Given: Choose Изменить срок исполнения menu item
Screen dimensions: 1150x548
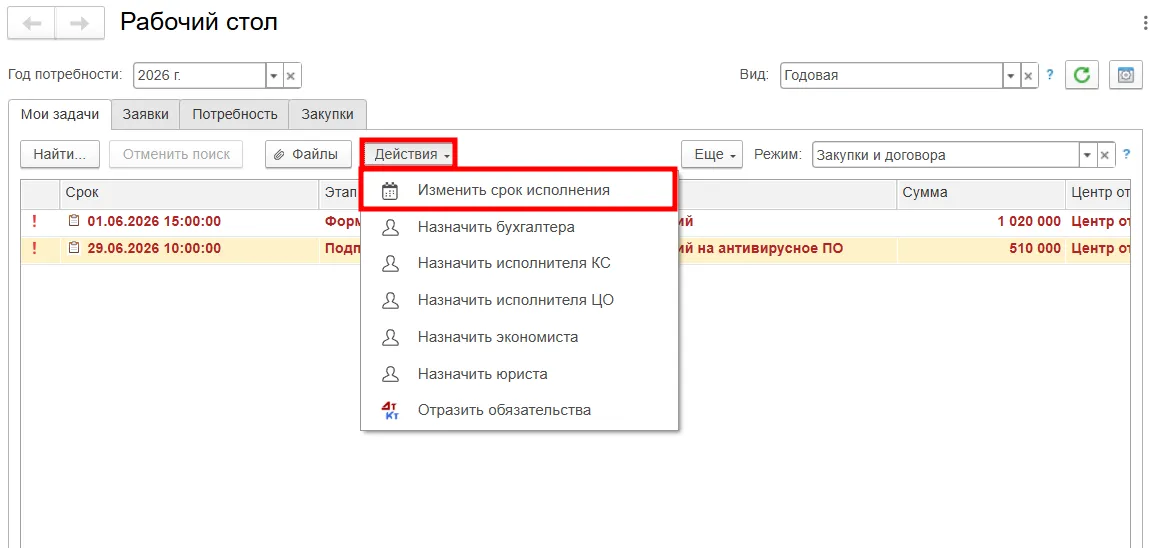Looking at the screenshot, I should pos(519,191).
